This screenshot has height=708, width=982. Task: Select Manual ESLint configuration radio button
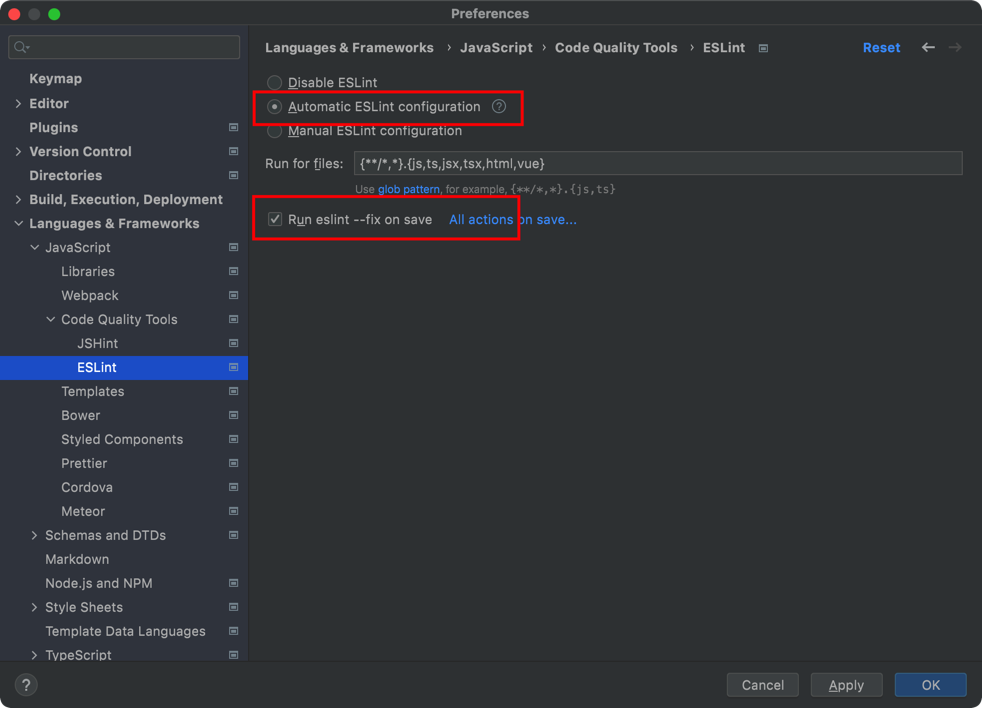click(274, 131)
